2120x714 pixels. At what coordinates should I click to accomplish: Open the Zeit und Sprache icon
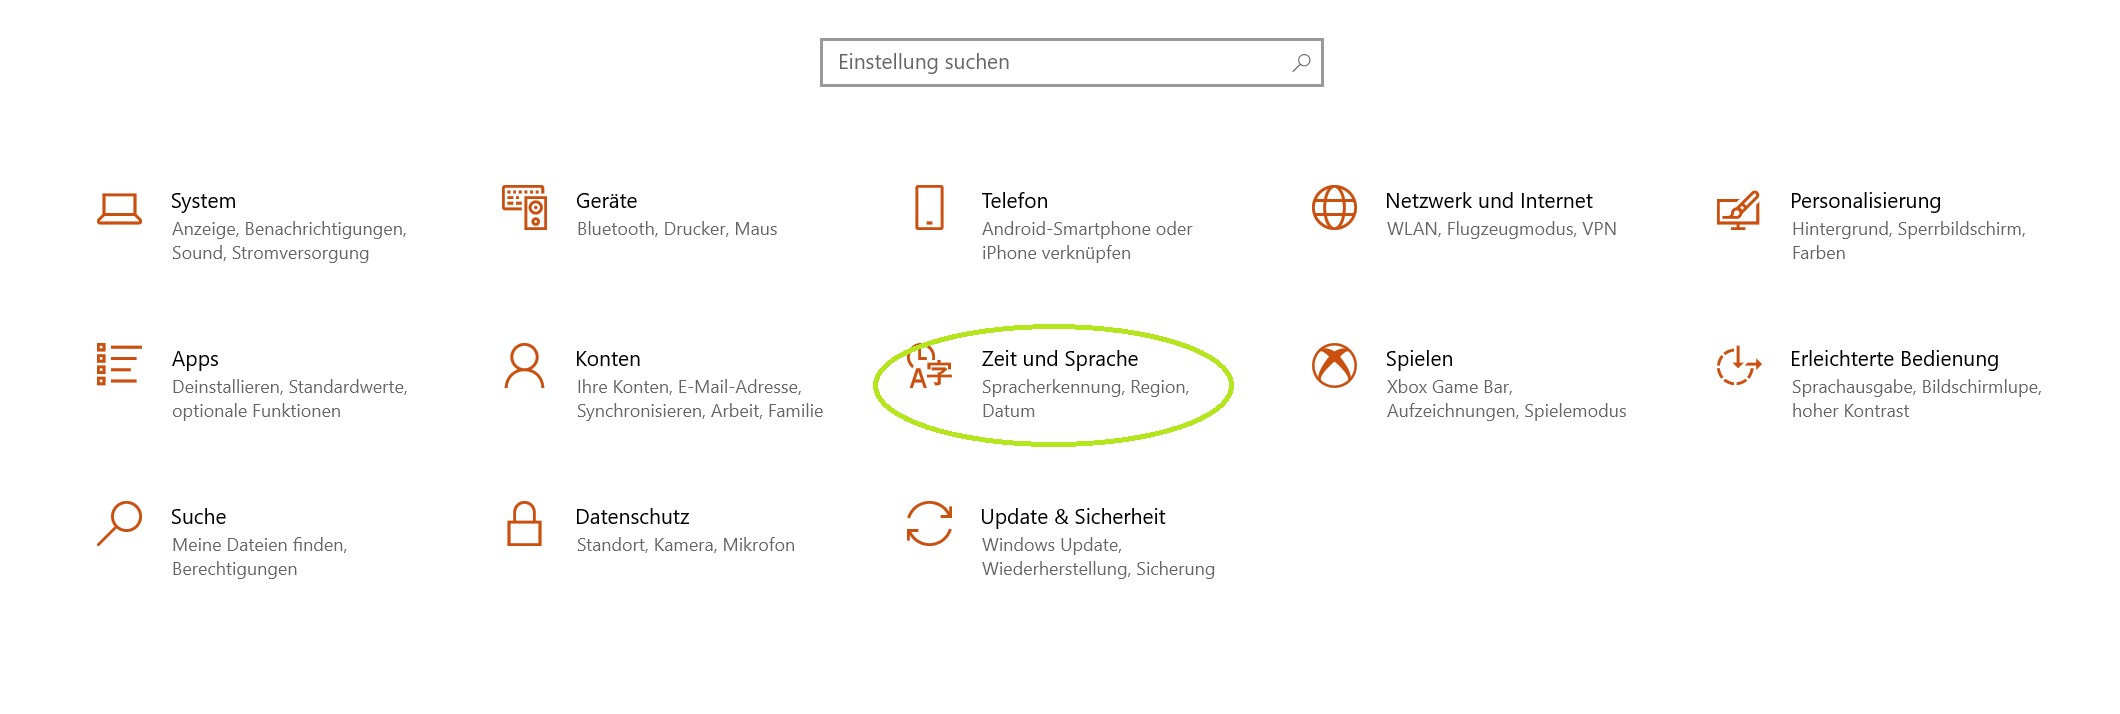coord(929,366)
